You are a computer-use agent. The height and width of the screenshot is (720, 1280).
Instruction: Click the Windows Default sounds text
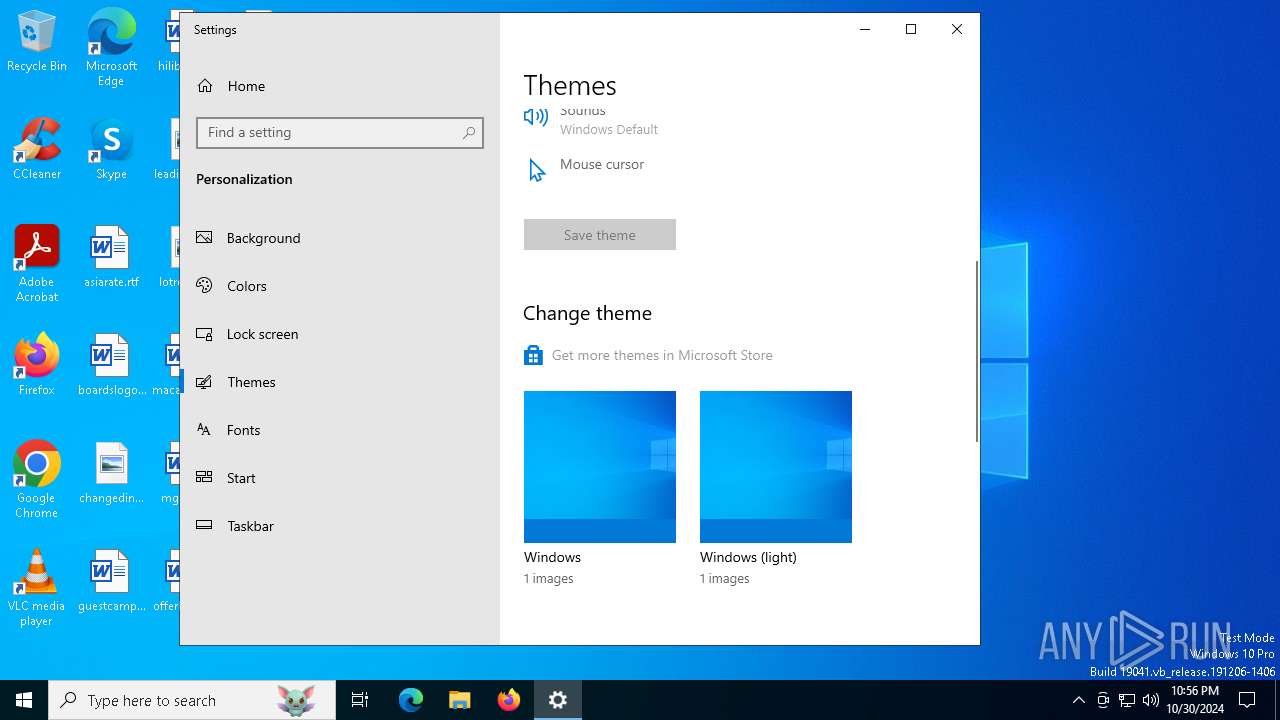pos(609,130)
